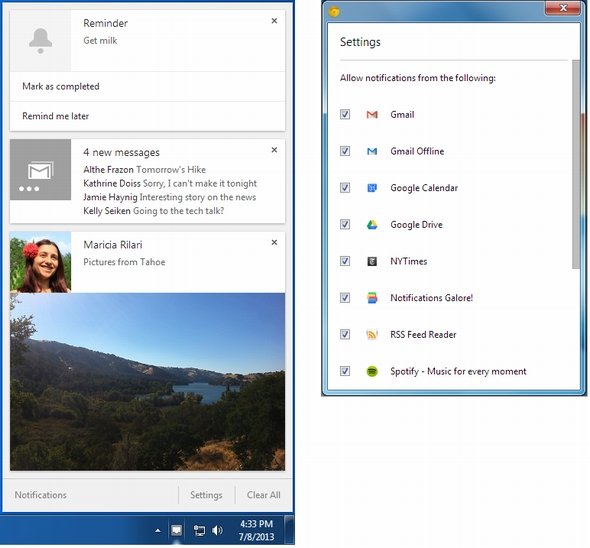Select Remind me later
Image resolution: width=590 pixels, height=548 pixels.
point(148,116)
